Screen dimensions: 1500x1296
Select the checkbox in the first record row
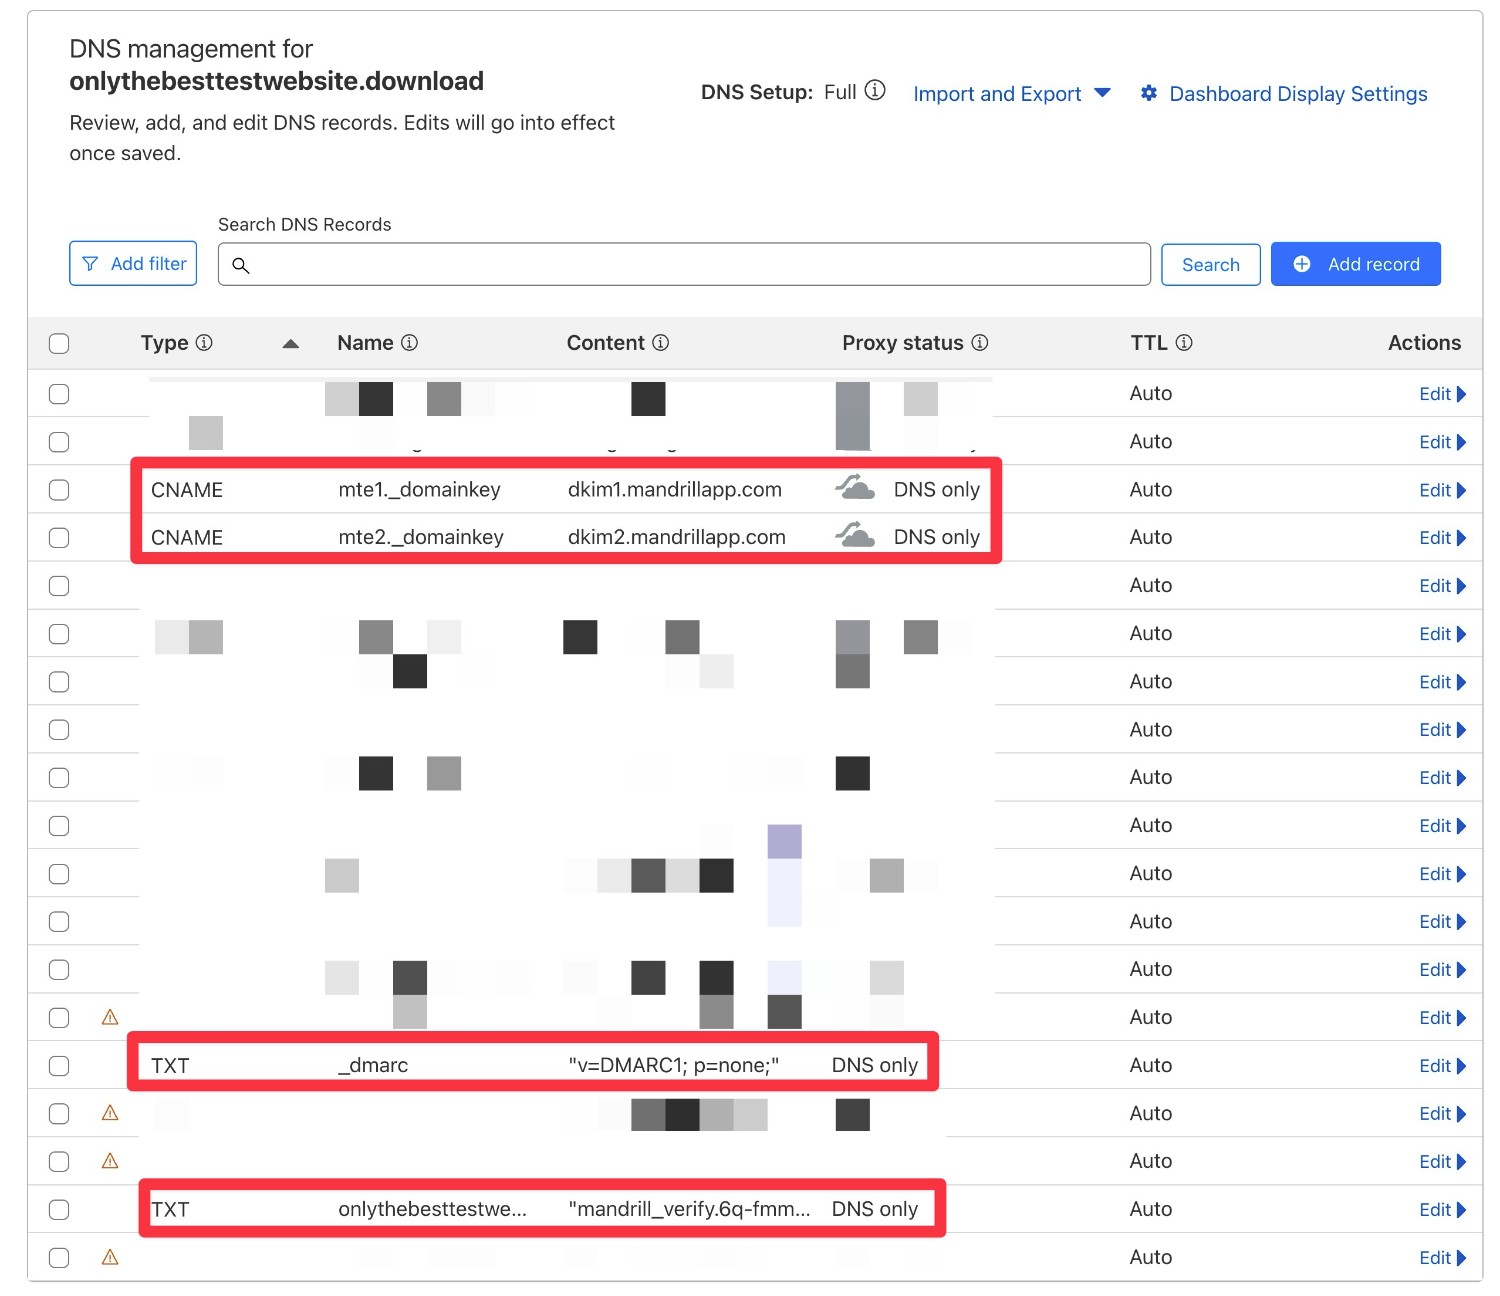click(59, 394)
